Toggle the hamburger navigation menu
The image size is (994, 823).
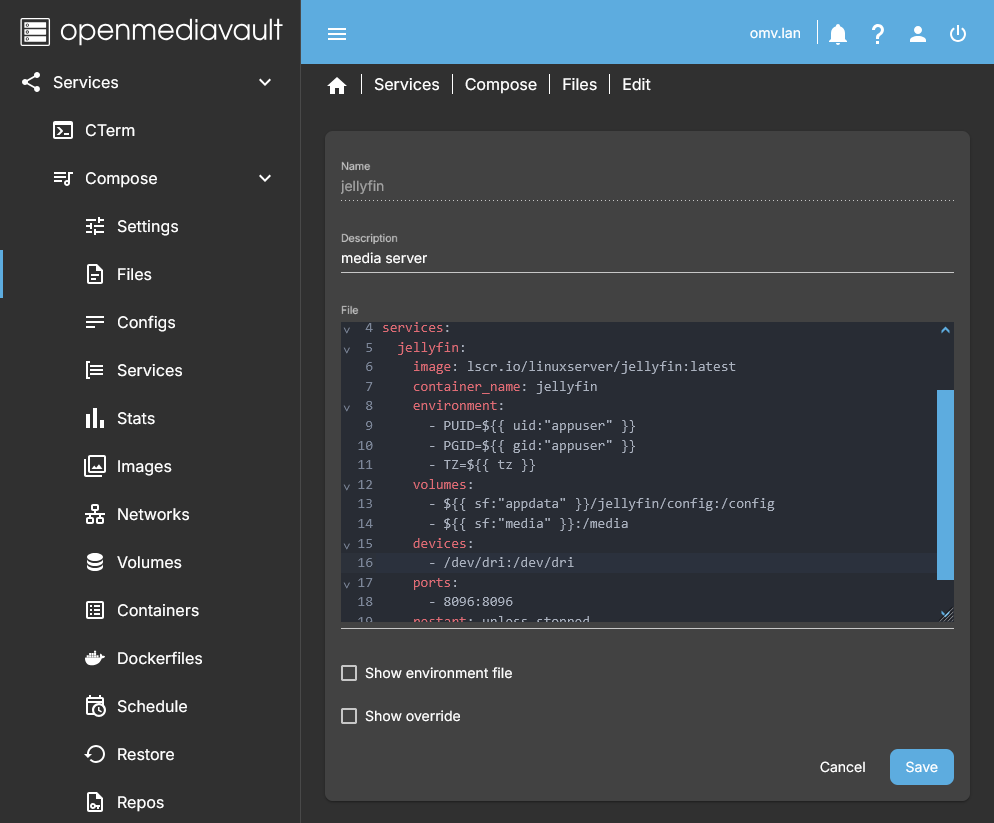337,34
